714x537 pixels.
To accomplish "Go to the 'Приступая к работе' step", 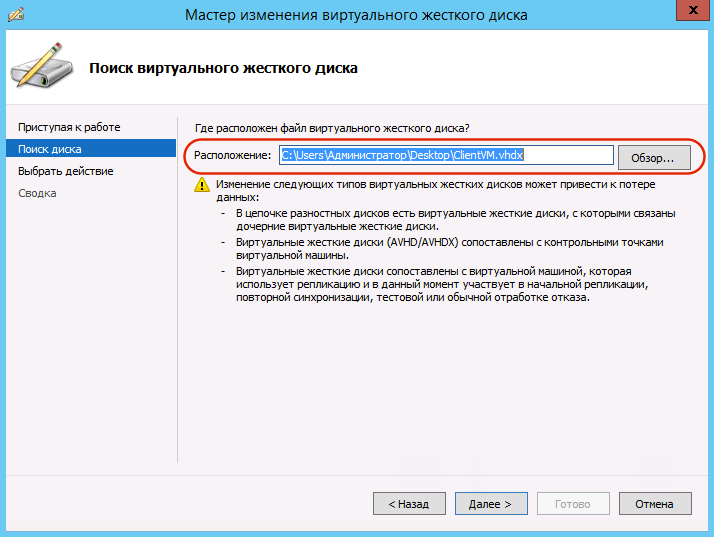I will [x=69, y=127].
